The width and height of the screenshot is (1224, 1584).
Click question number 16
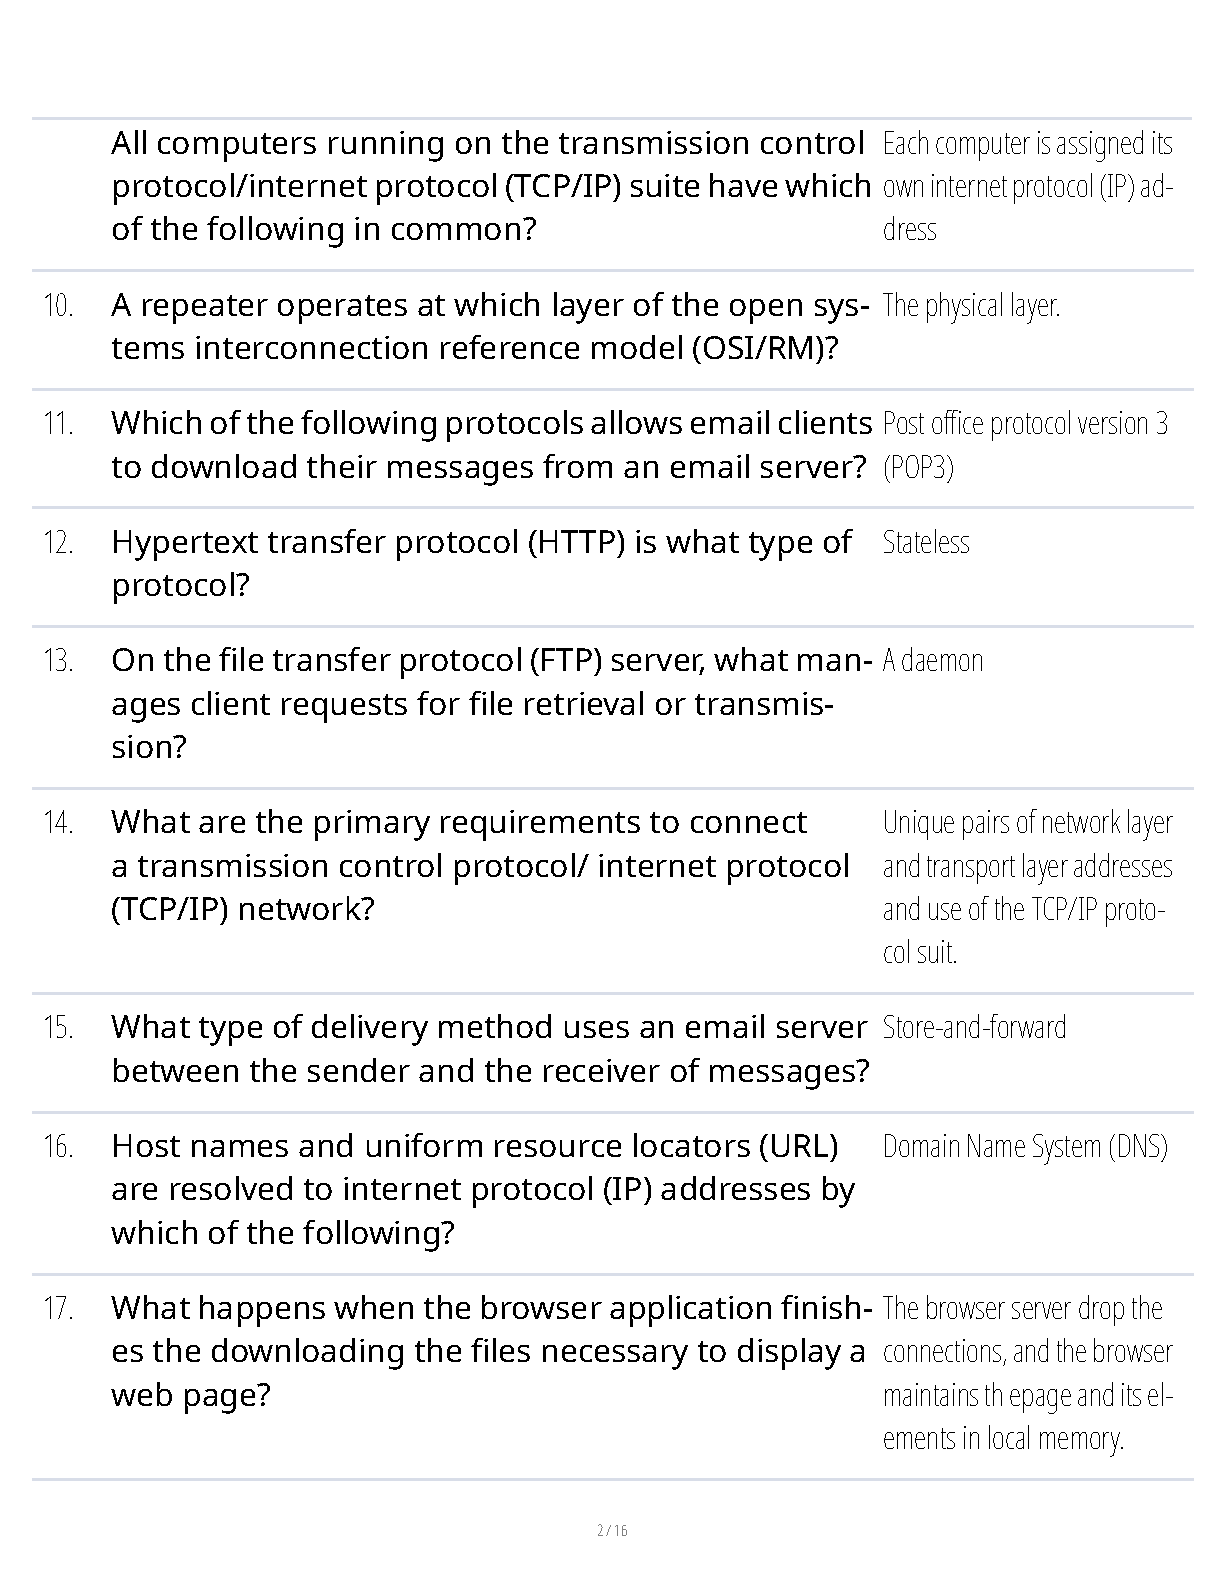pos(59,1147)
